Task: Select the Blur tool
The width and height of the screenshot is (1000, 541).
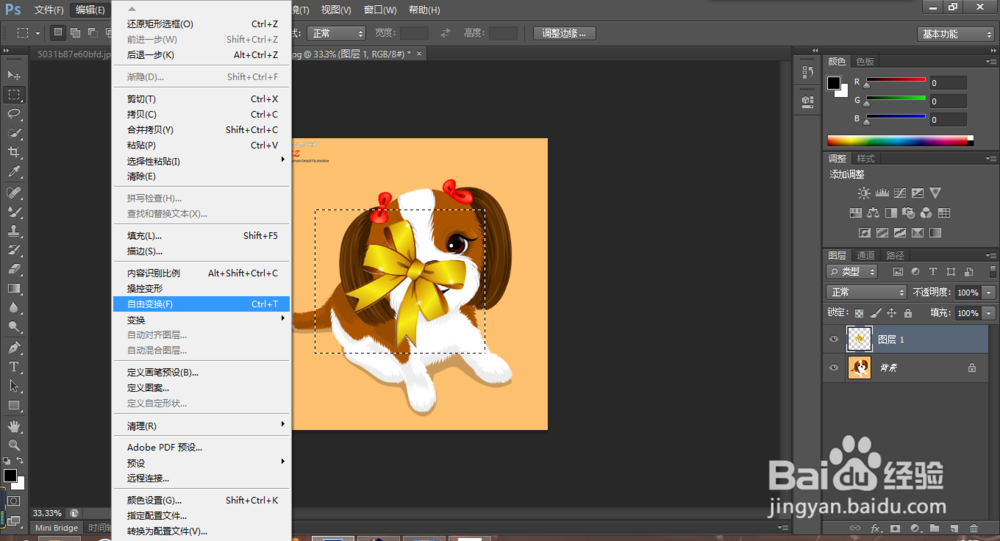Action: (14, 308)
